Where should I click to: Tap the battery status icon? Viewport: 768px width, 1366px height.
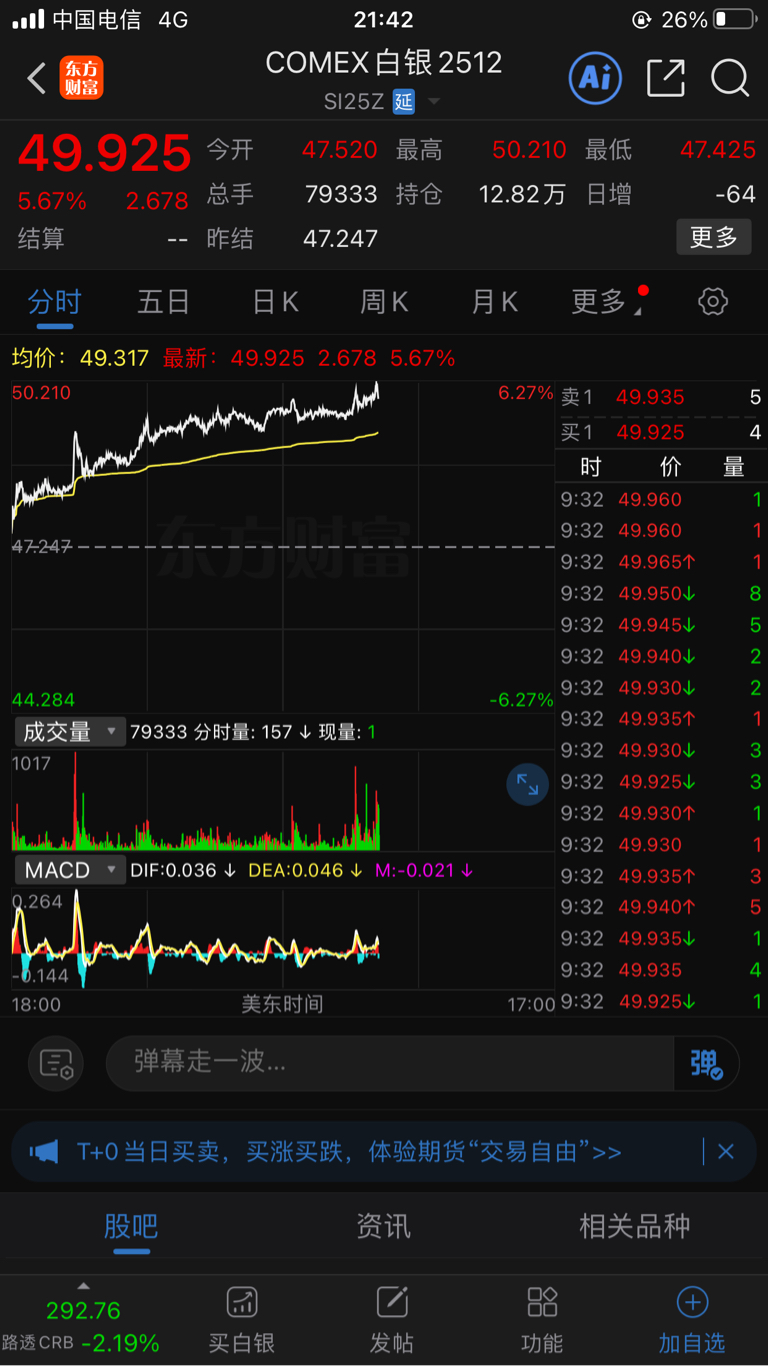735,19
